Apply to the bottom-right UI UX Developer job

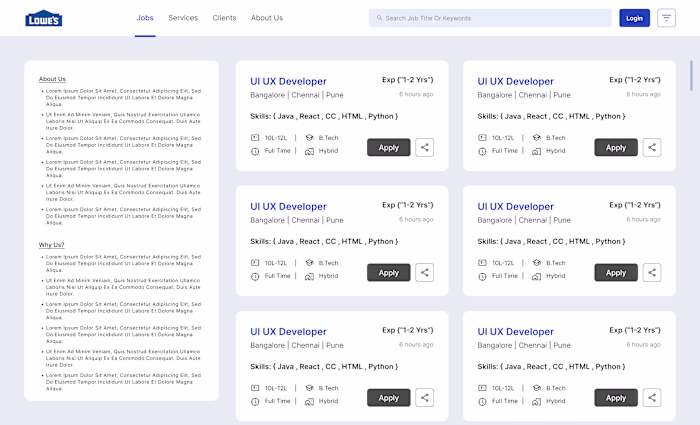coord(616,397)
